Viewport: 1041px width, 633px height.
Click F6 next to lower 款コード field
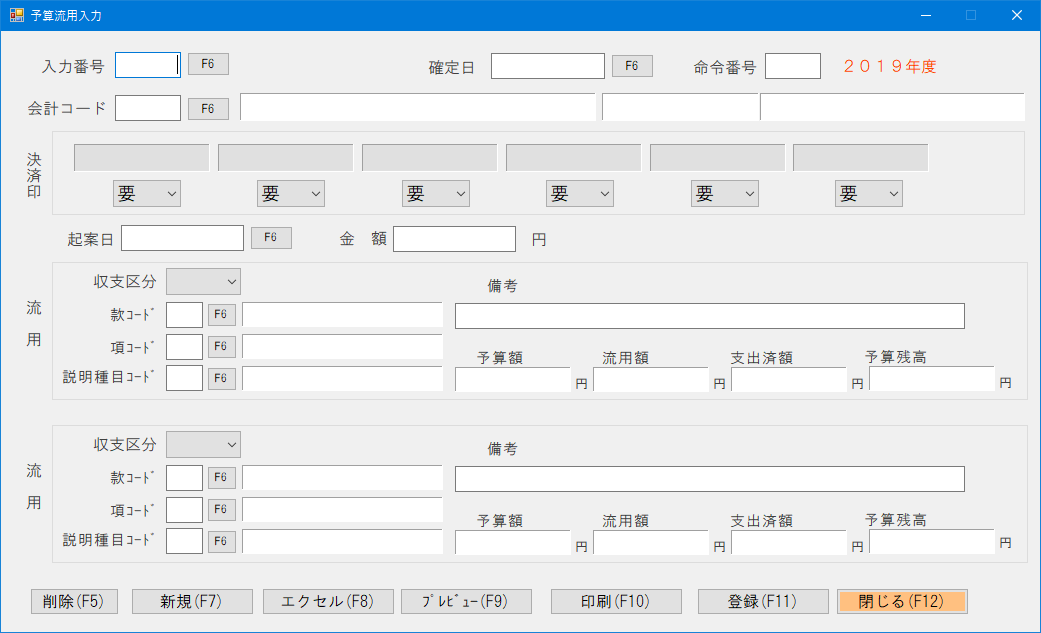[x=221, y=477]
